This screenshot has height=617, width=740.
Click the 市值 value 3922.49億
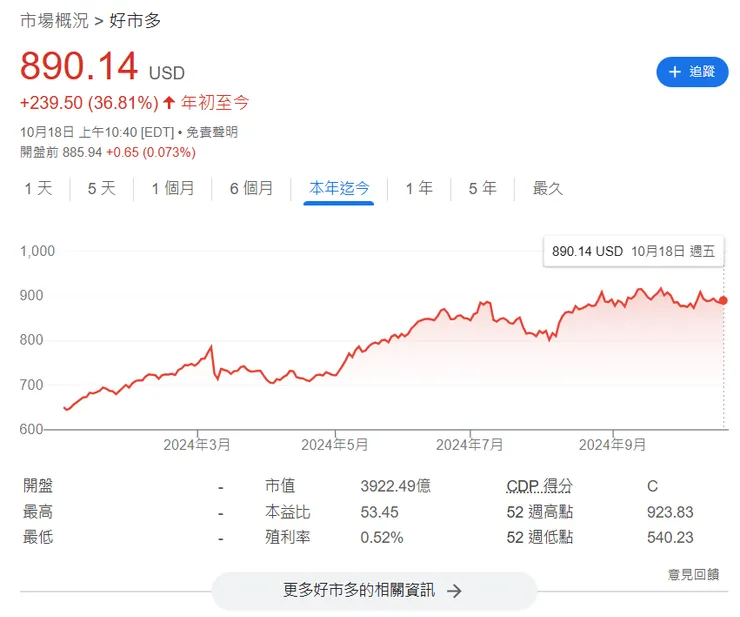[395, 486]
